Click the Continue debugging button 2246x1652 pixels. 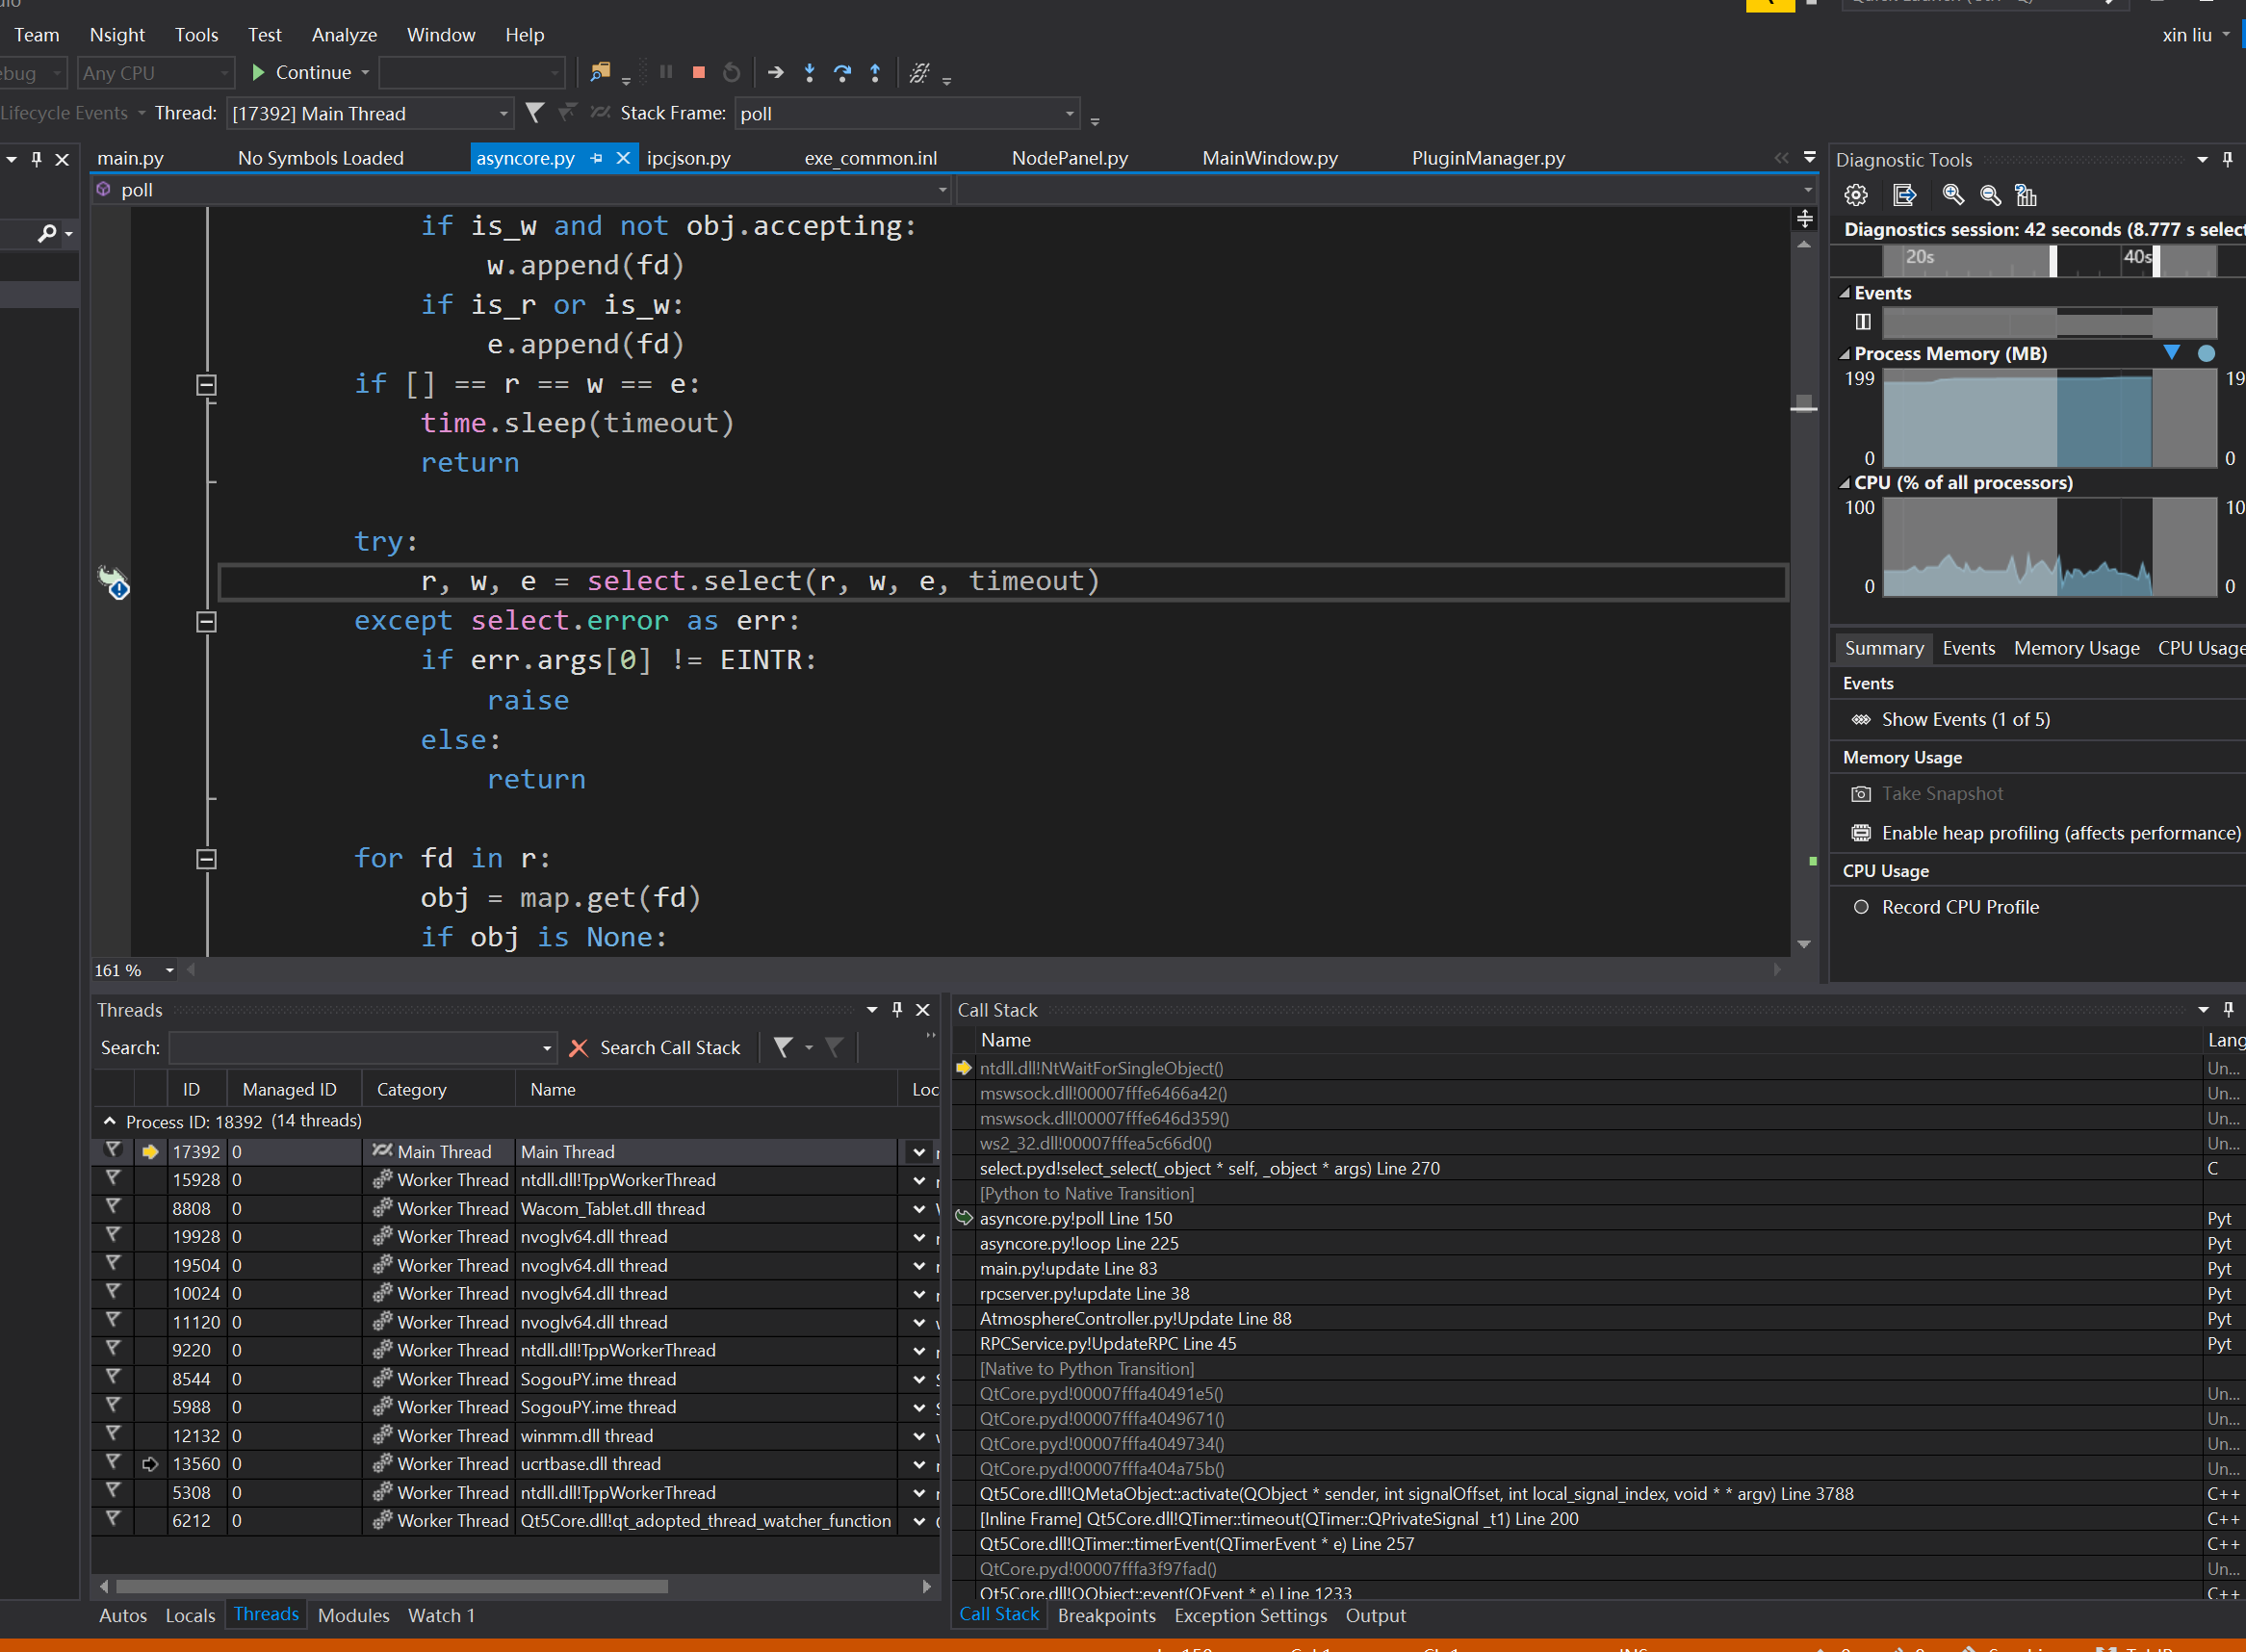[x=302, y=72]
